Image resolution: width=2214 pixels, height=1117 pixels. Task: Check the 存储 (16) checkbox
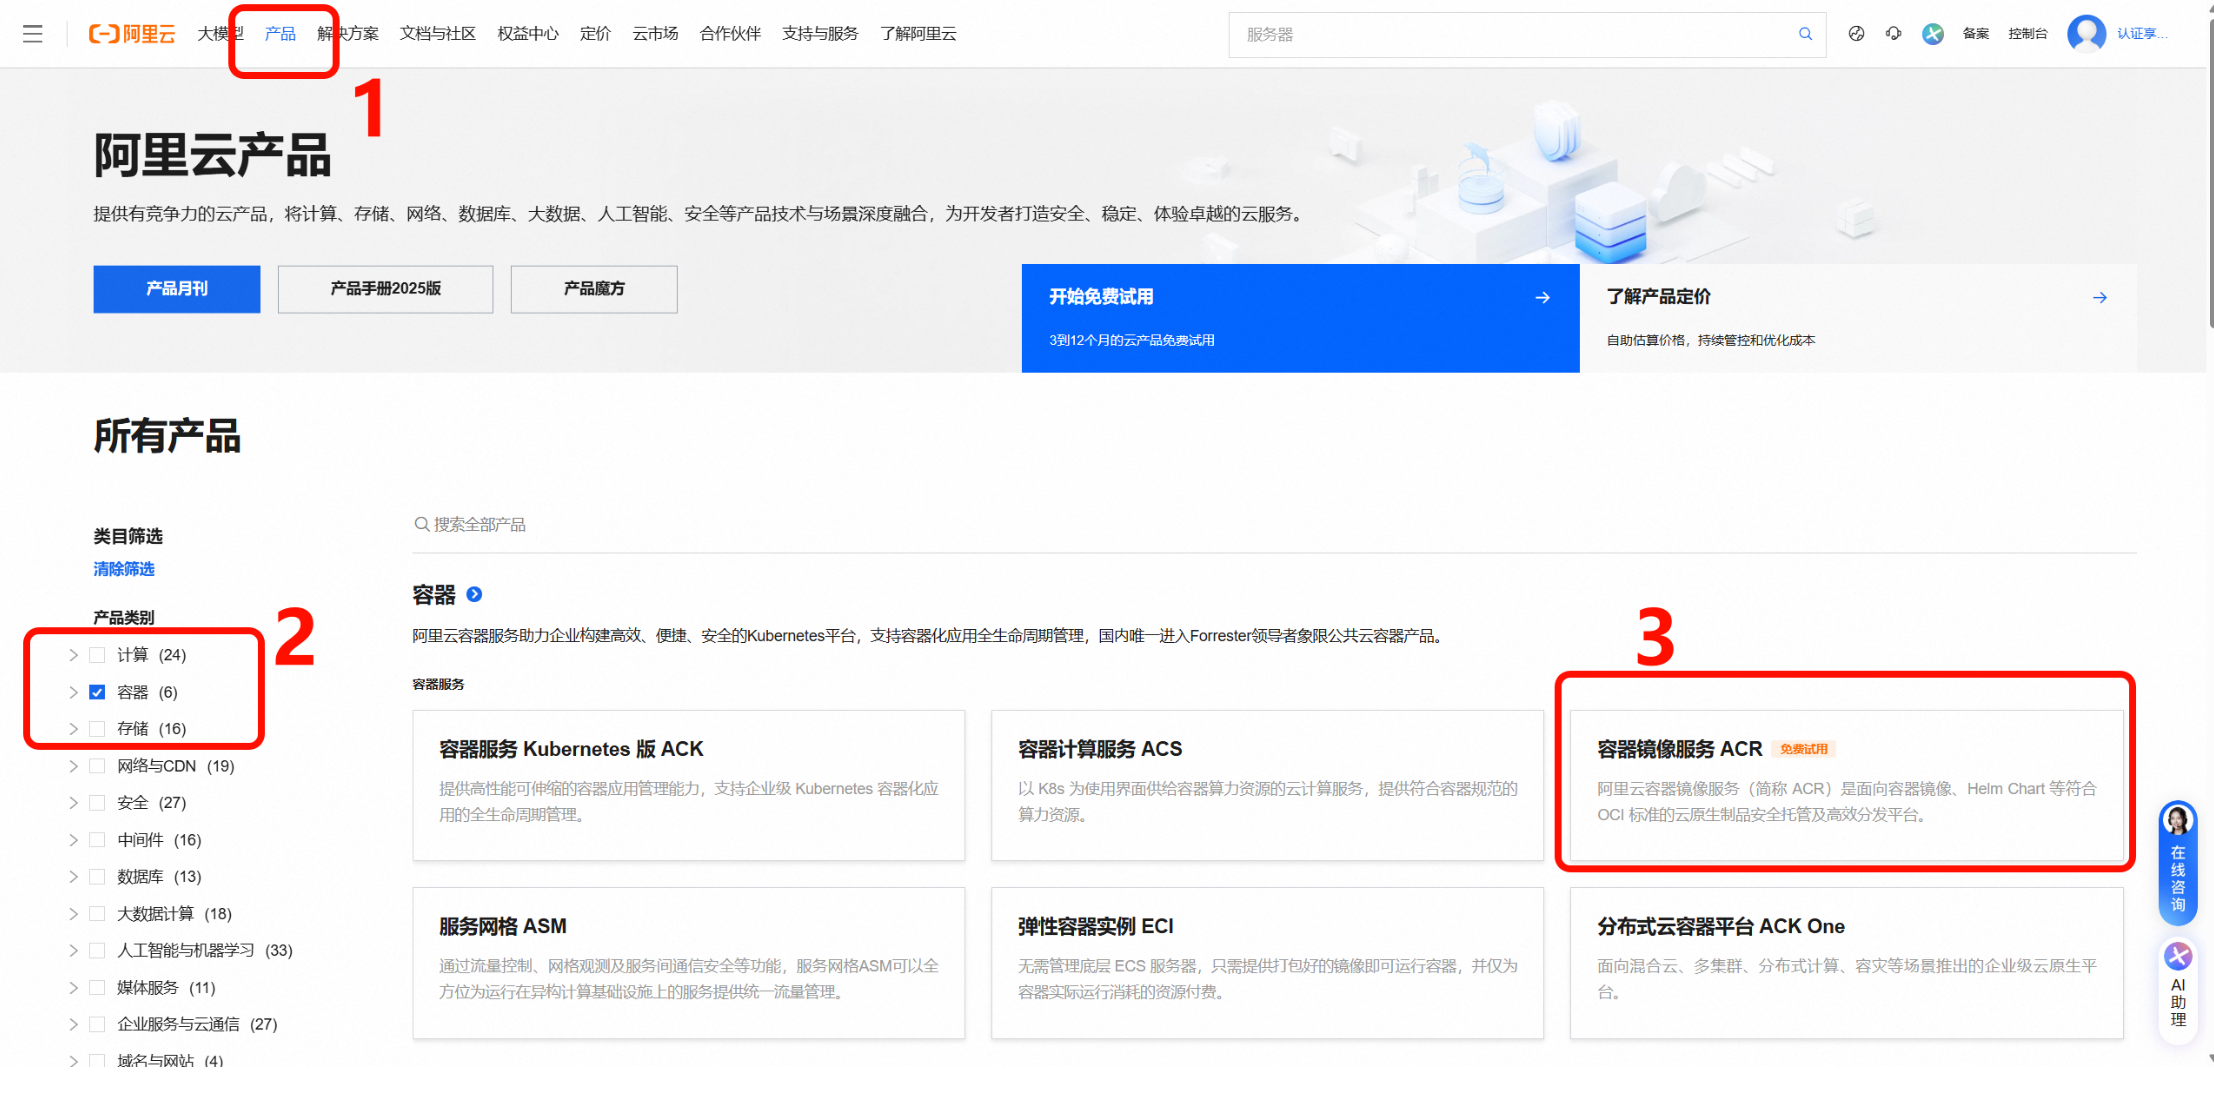97,729
